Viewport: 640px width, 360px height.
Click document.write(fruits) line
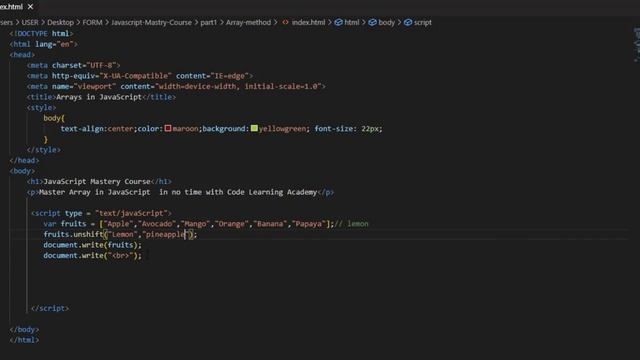coord(93,245)
